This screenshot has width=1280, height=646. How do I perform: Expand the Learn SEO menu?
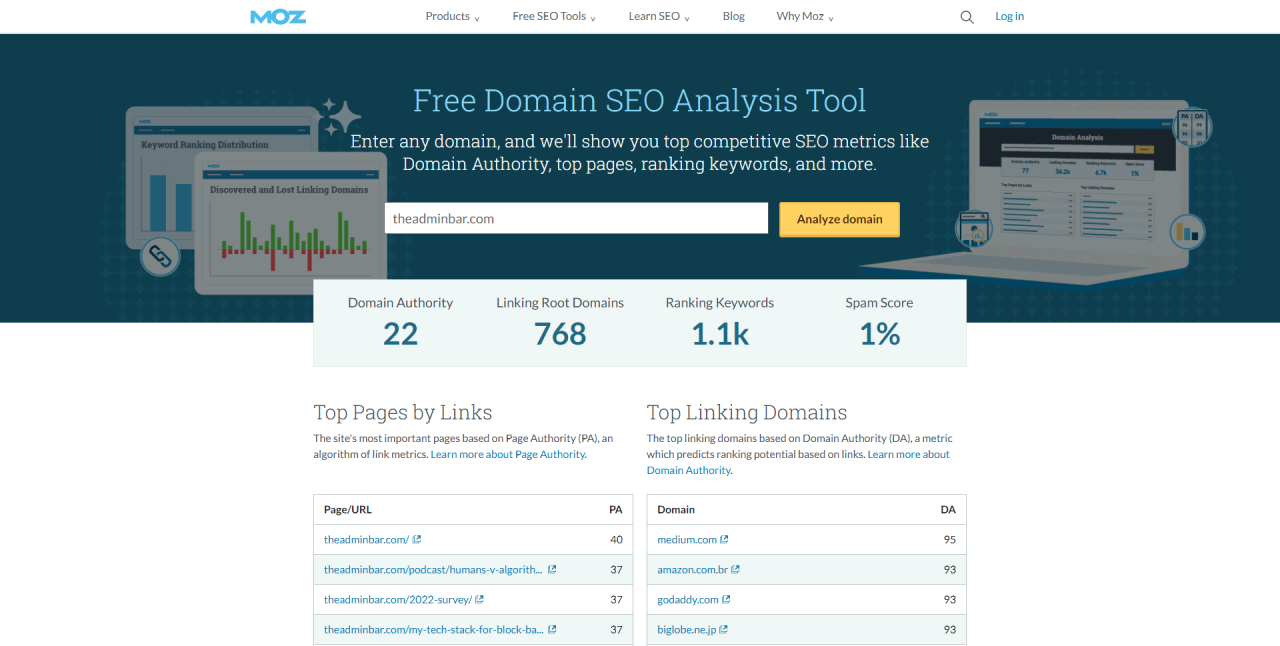coord(659,16)
